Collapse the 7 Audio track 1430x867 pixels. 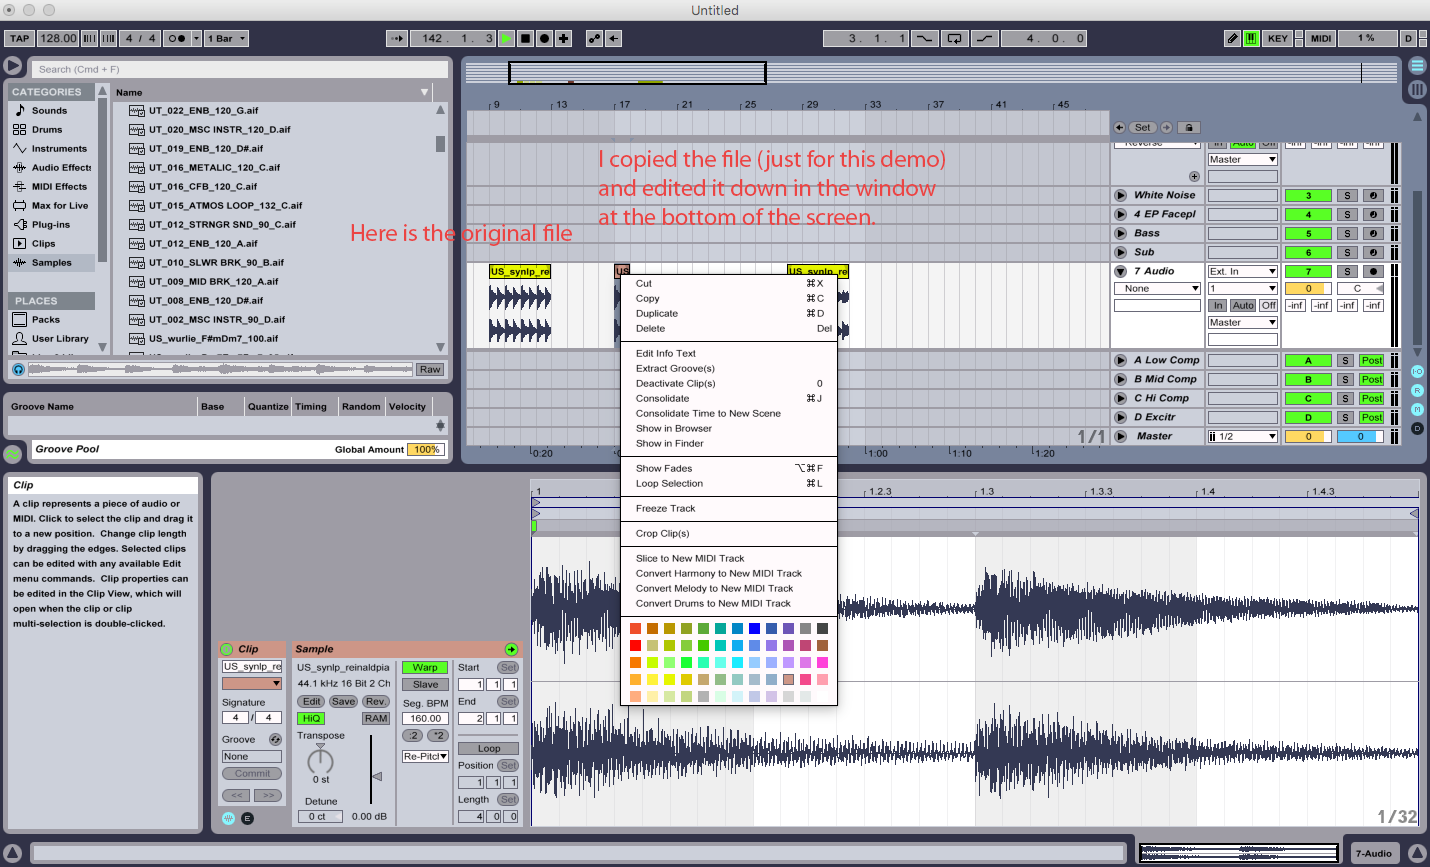click(1120, 271)
